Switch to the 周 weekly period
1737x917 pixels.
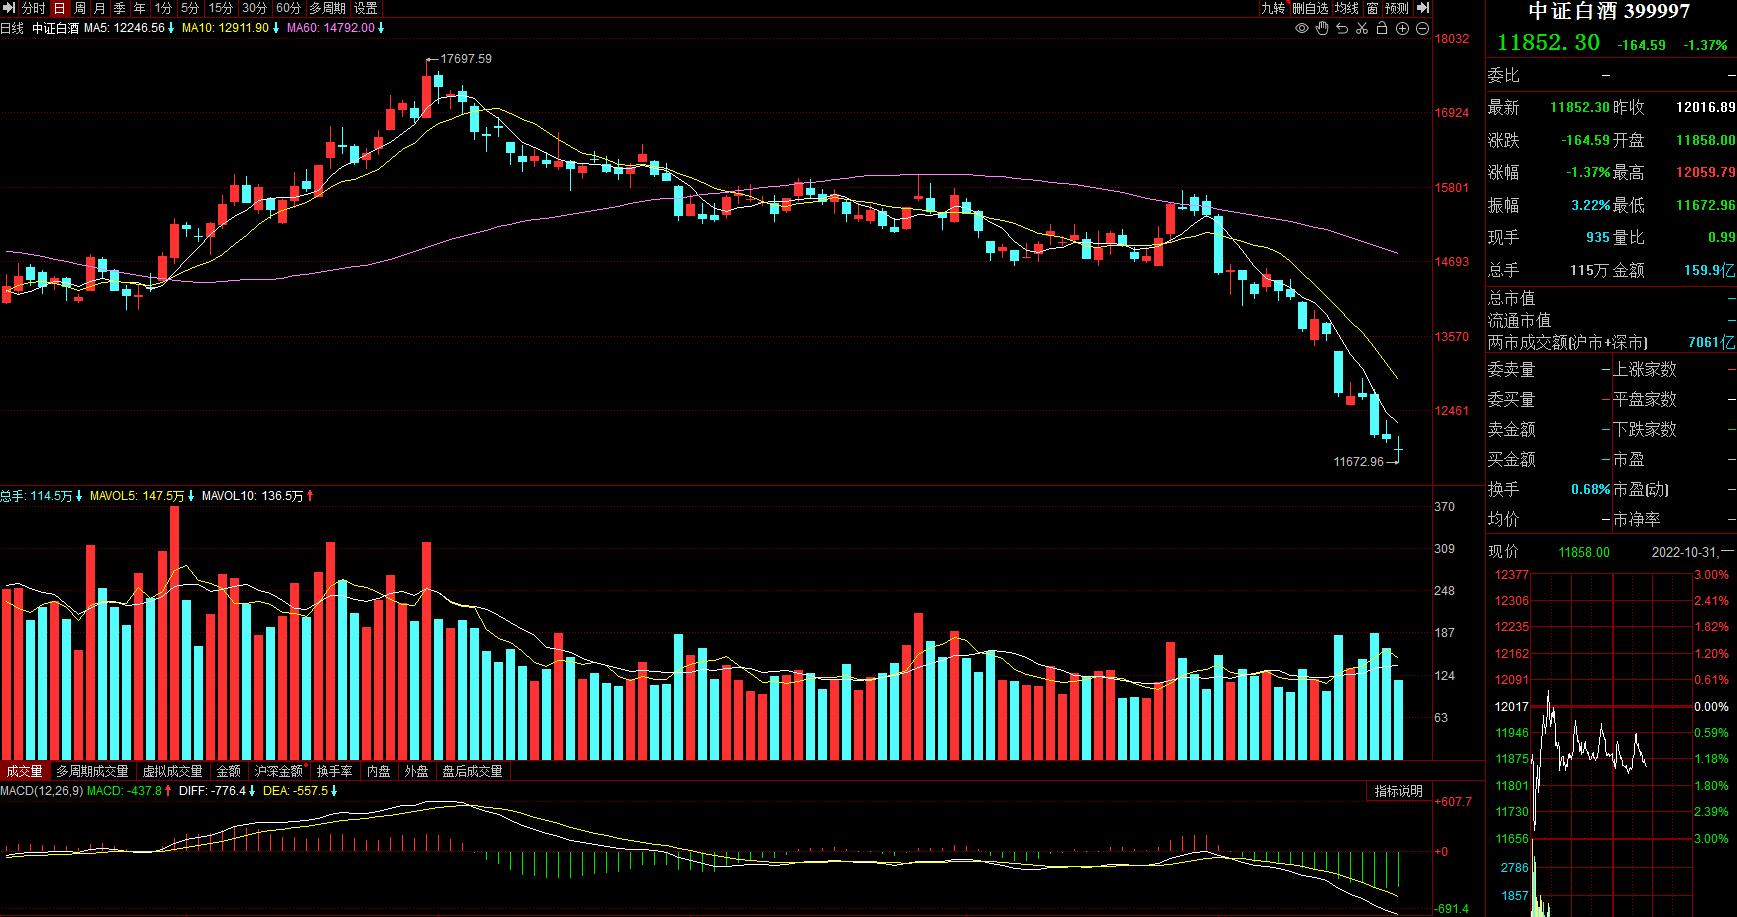[80, 8]
